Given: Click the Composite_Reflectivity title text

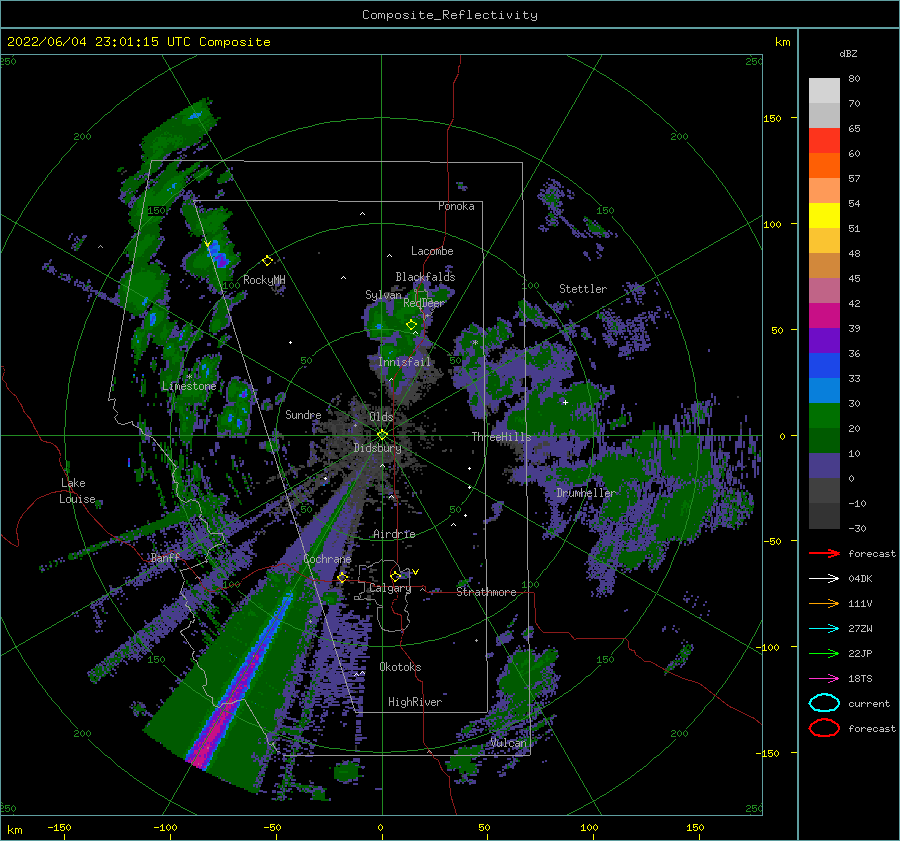Looking at the screenshot, I should 450,15.
